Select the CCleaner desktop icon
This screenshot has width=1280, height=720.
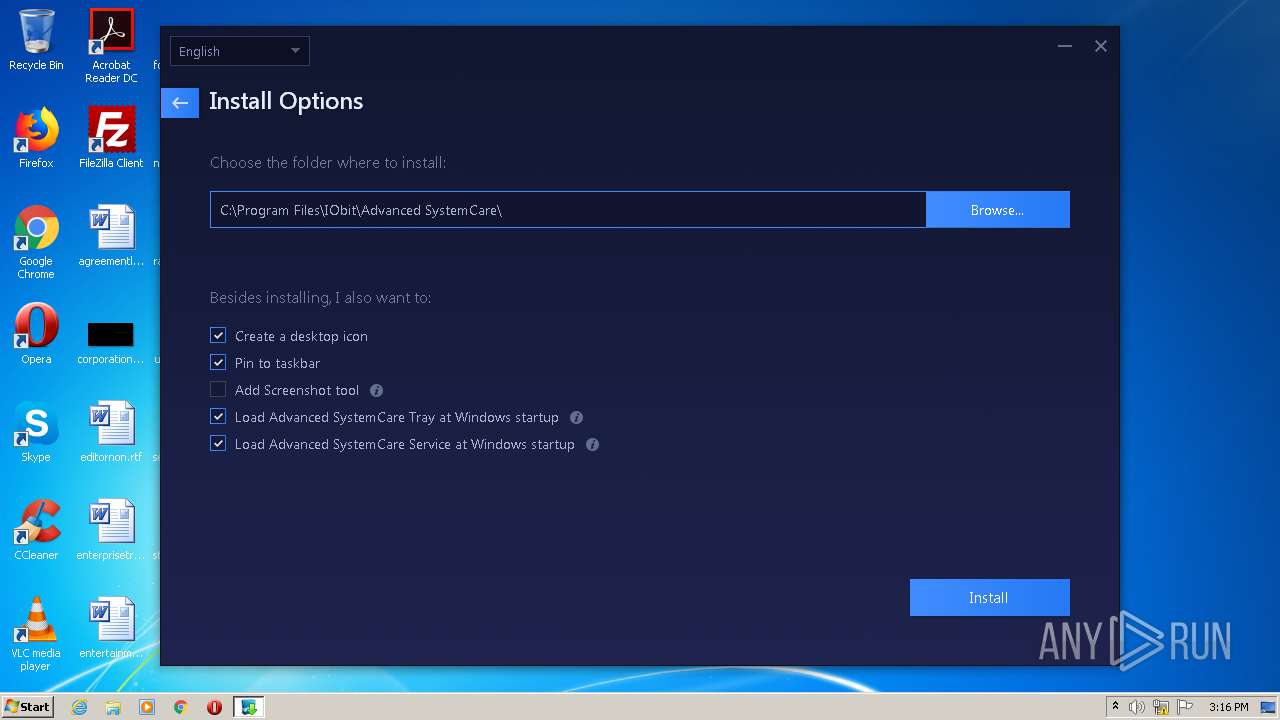click(36, 531)
